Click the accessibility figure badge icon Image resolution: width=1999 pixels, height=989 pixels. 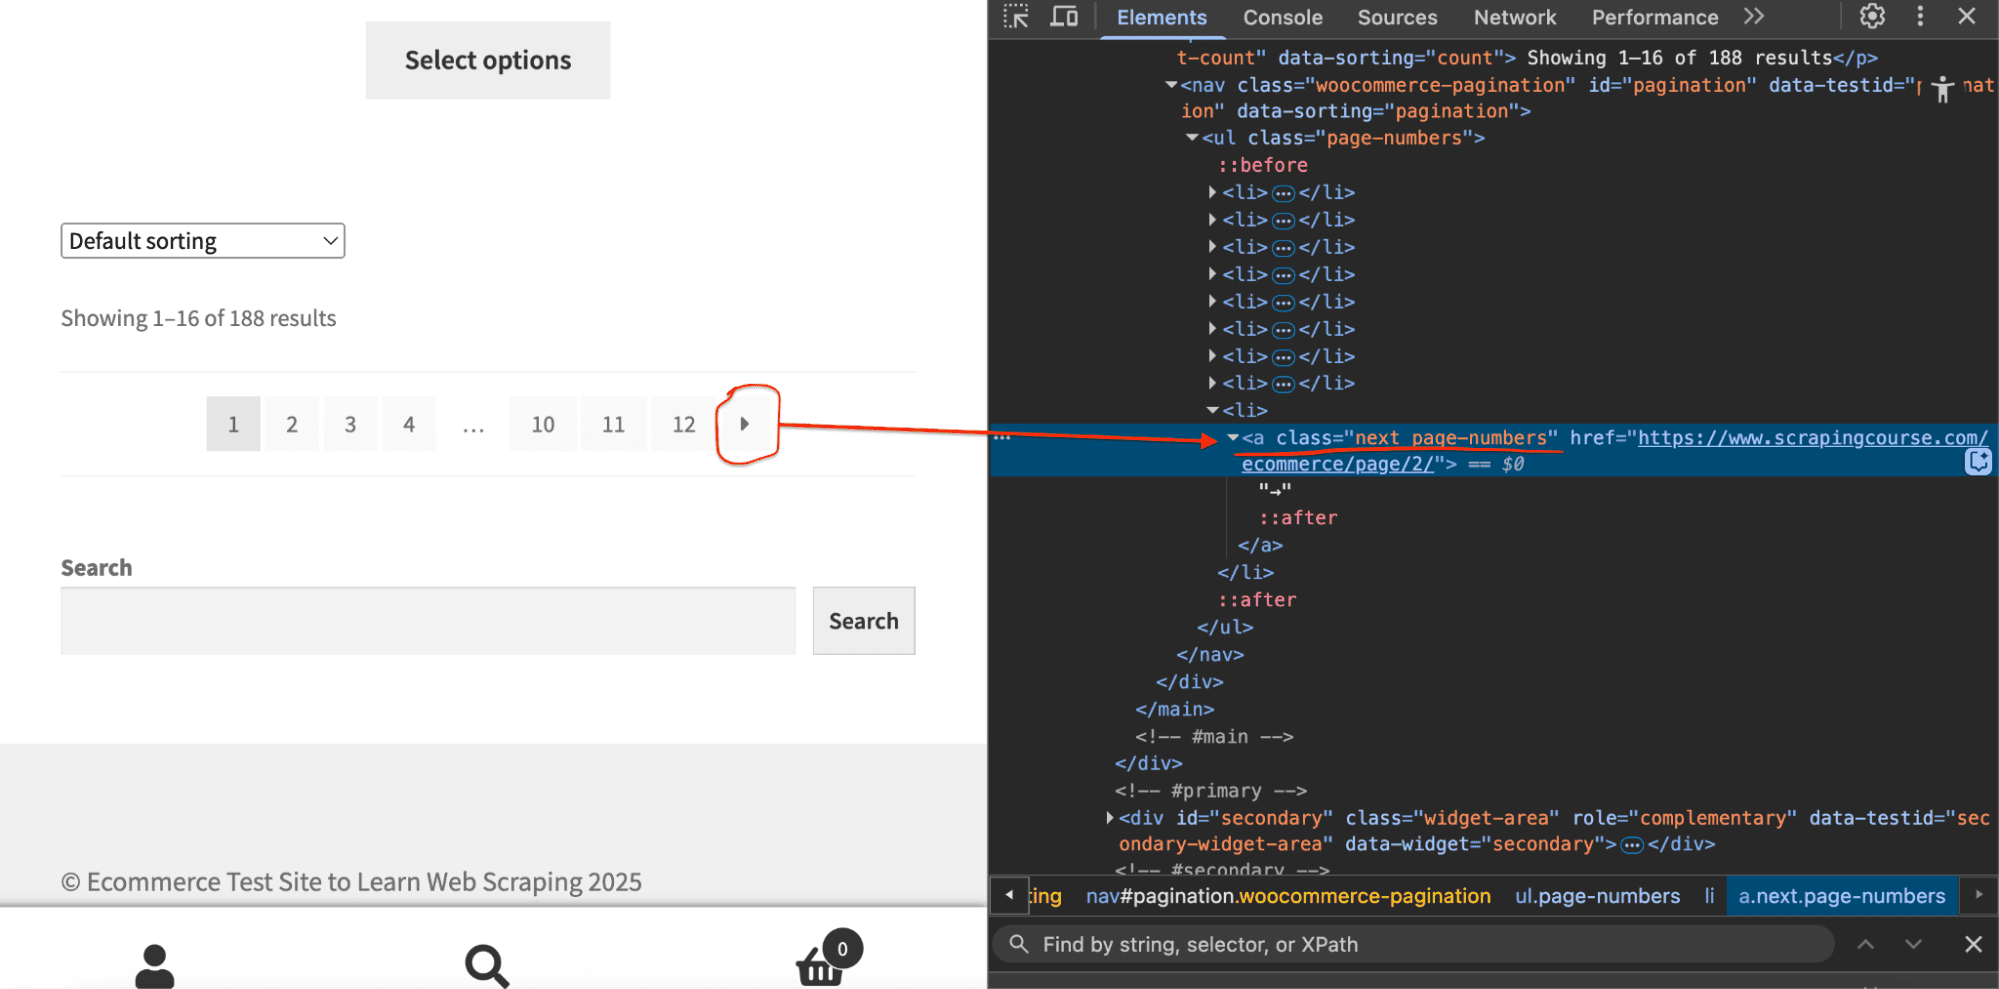(1943, 88)
